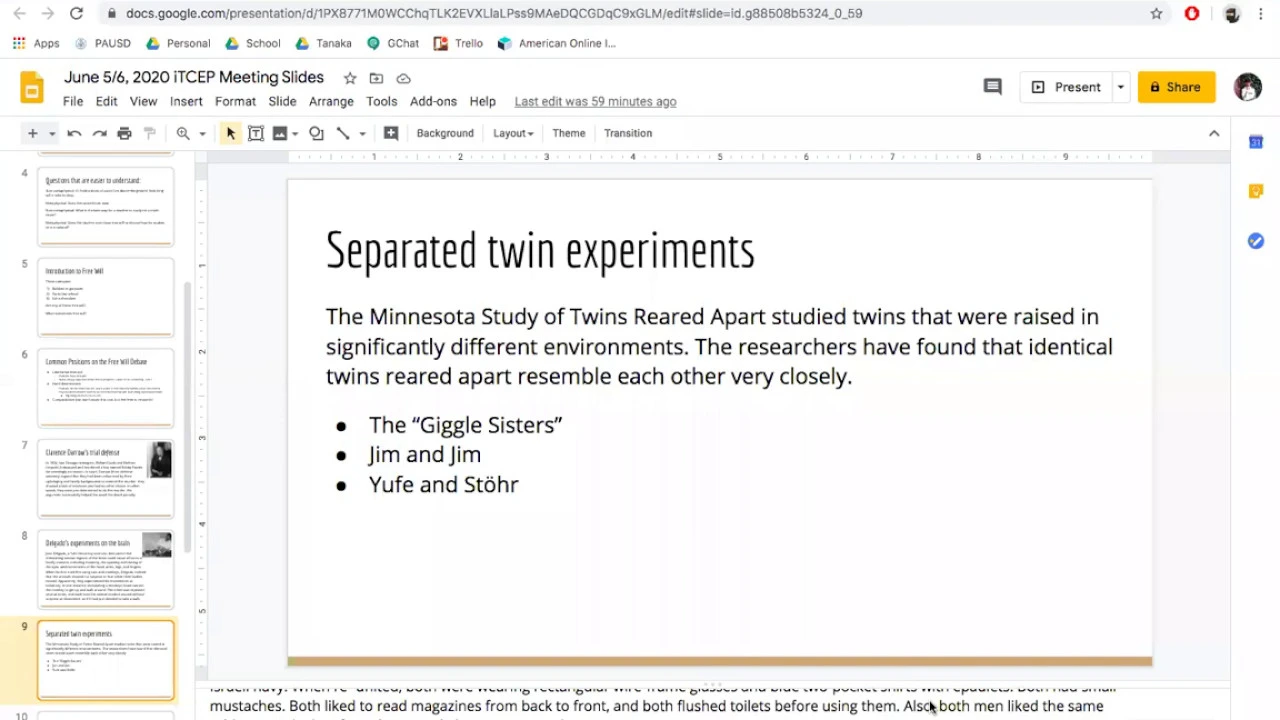
Task: Collapse the toolbar with the chevron
Action: 1214,133
